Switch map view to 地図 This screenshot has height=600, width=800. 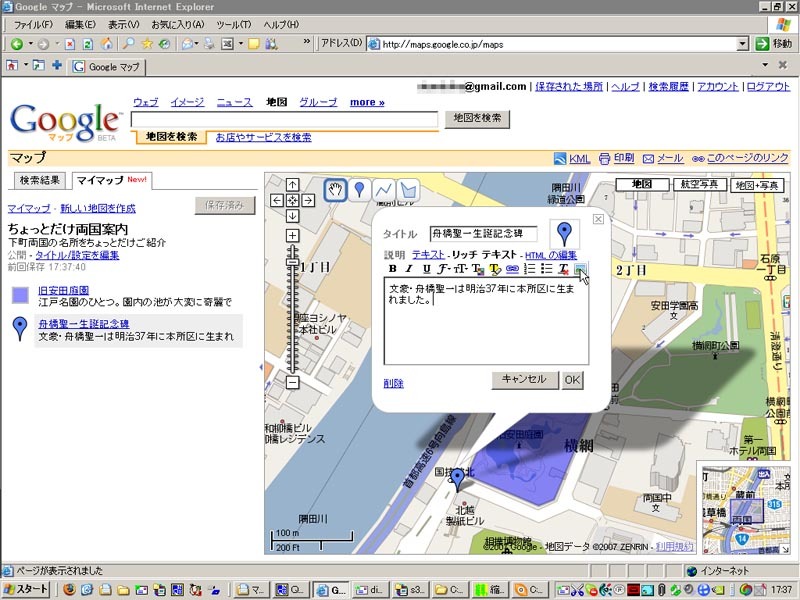[642, 184]
